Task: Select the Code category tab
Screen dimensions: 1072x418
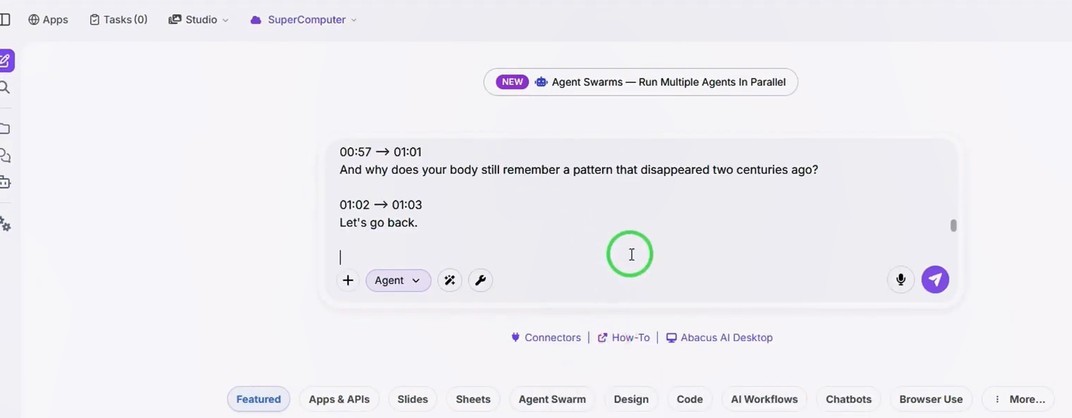Action: (690, 400)
